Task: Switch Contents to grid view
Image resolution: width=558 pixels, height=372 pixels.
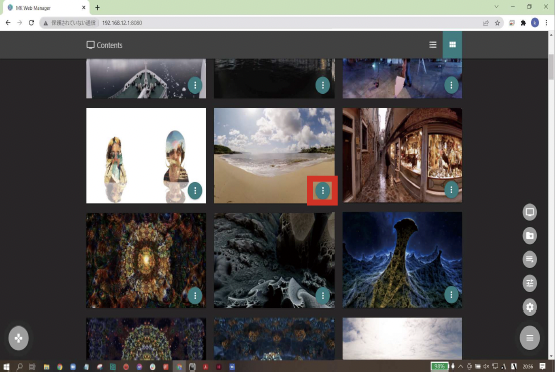Action: [452, 44]
